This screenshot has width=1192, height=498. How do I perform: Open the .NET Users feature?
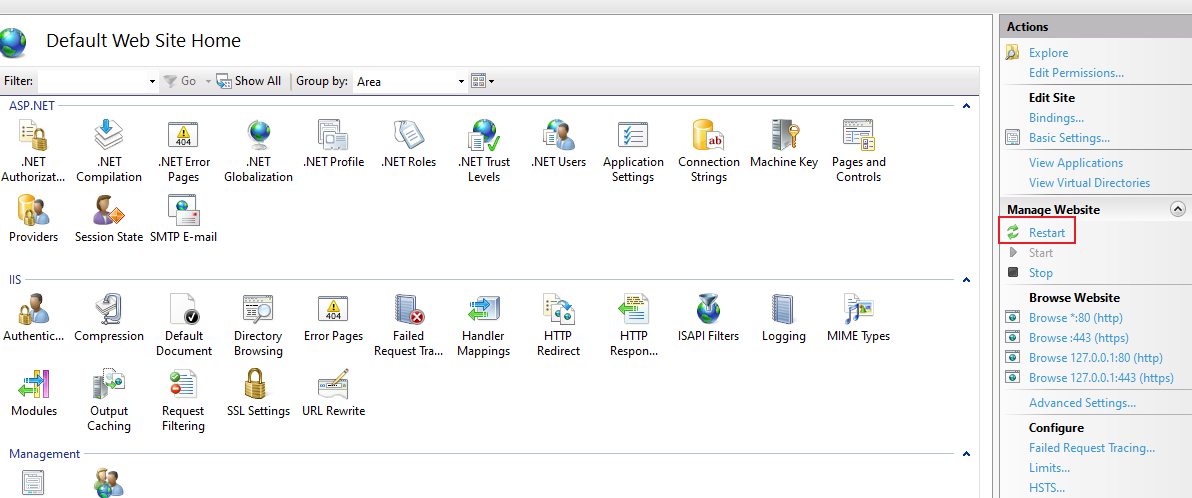pos(558,144)
